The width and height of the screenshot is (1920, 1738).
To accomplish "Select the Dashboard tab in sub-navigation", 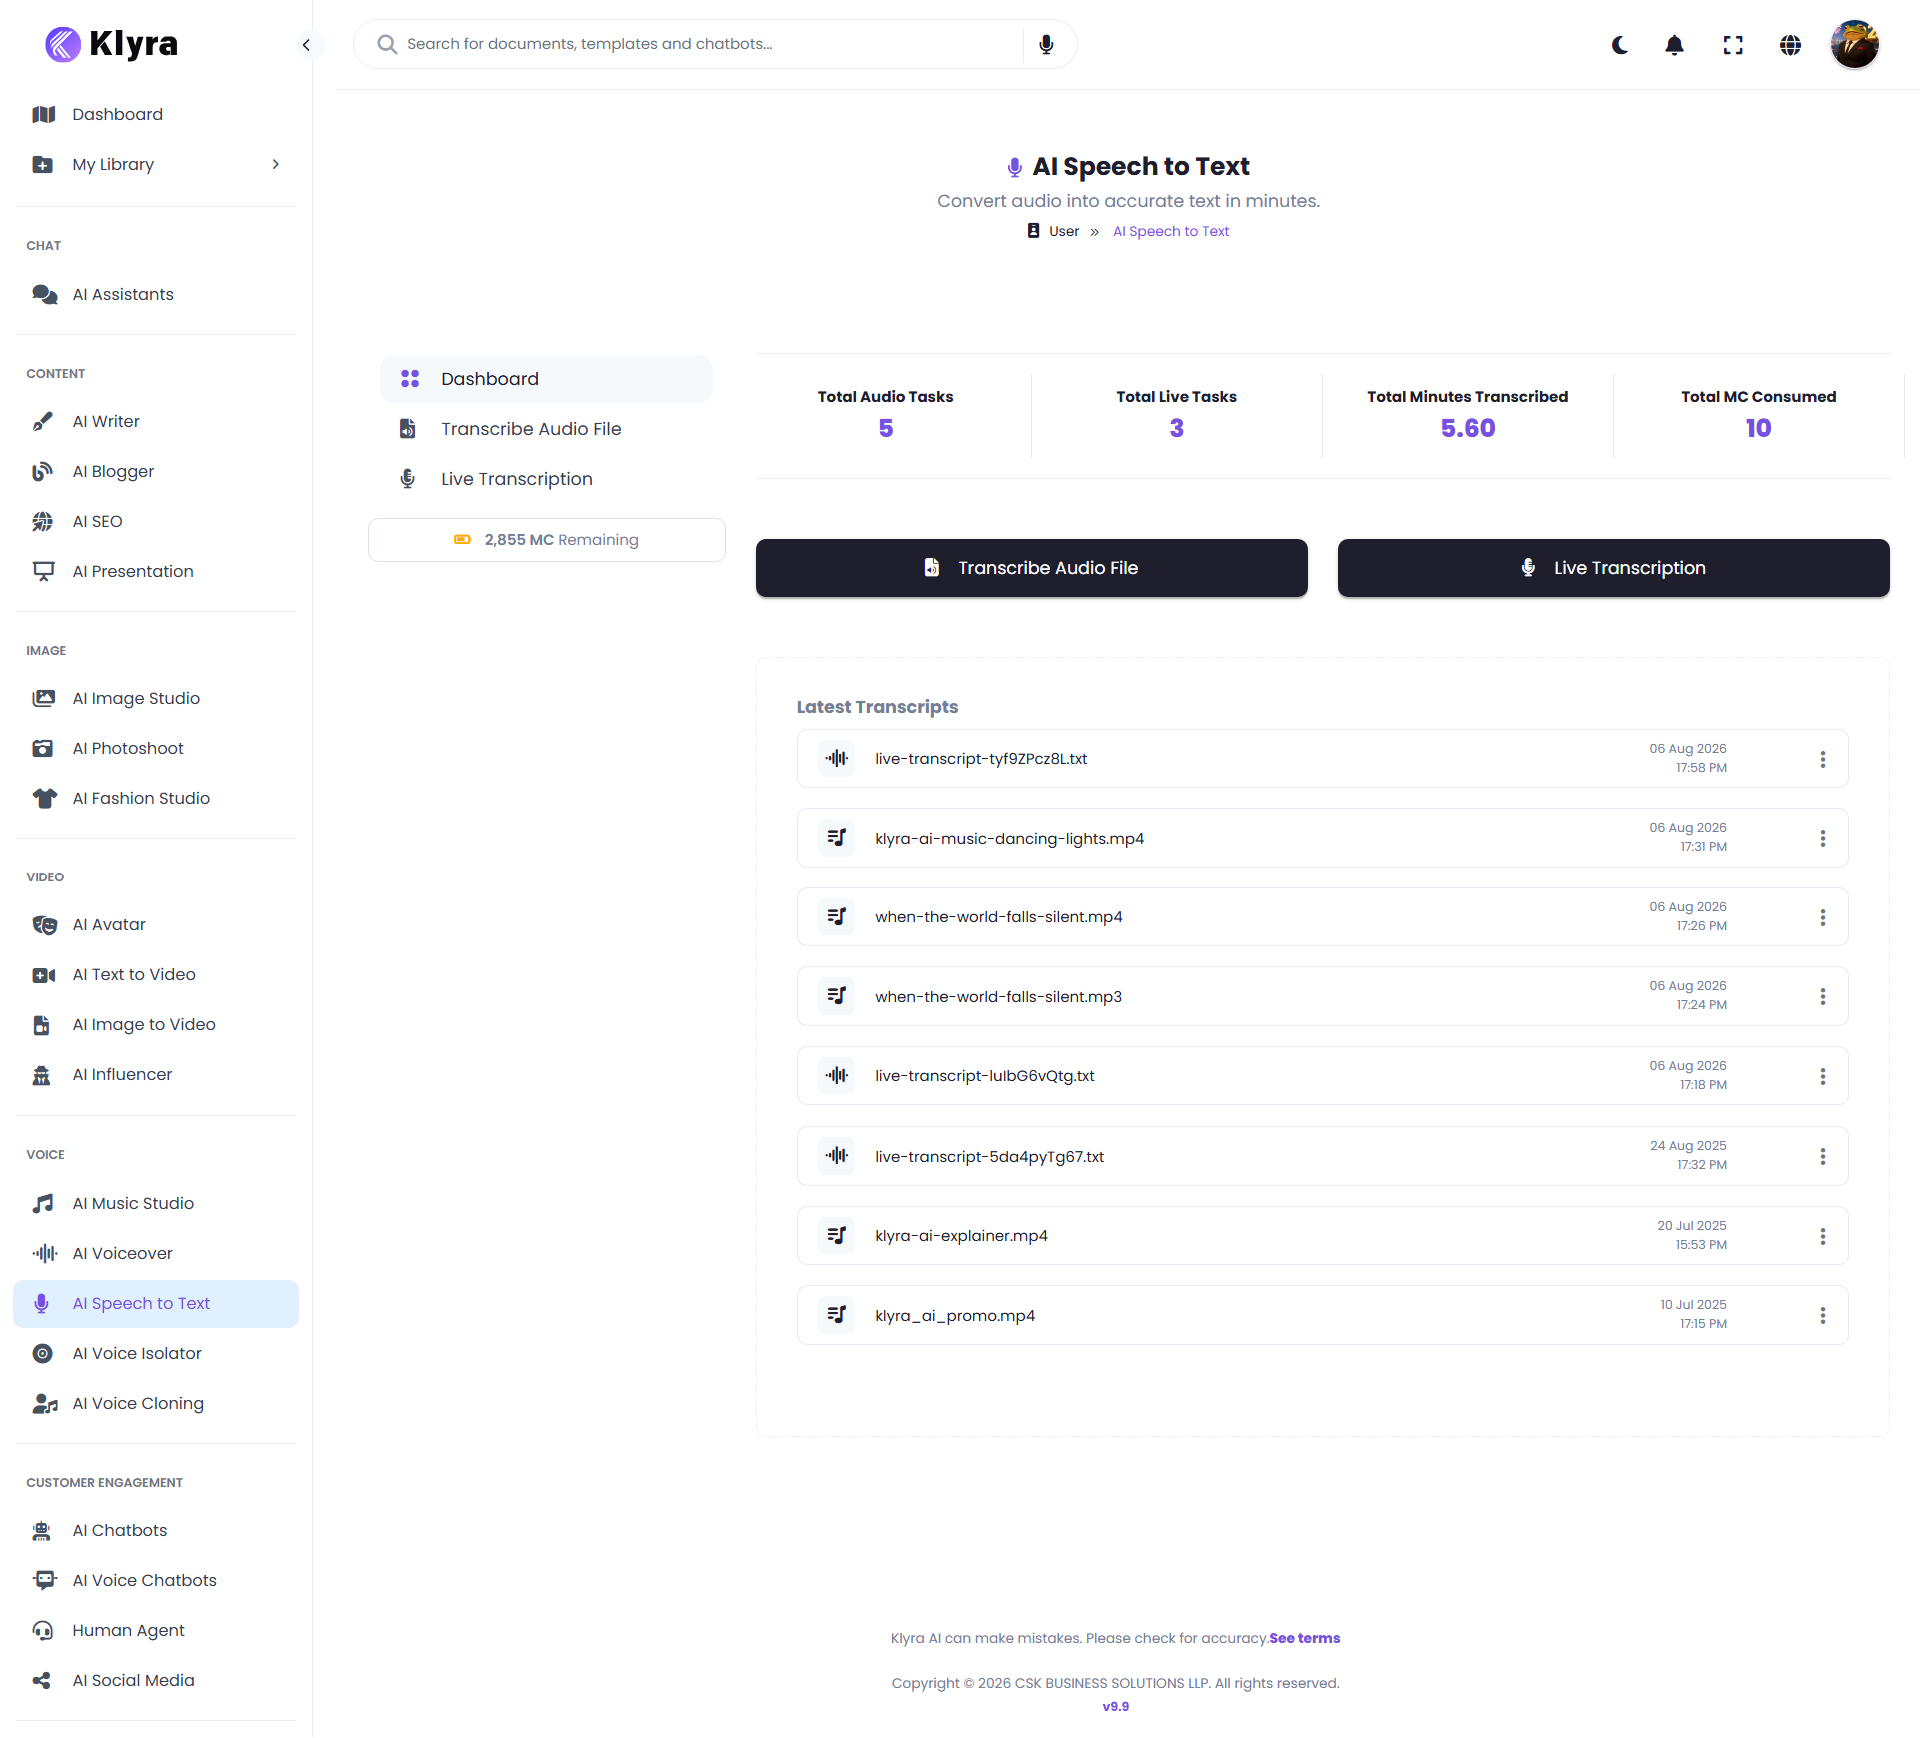I will (x=546, y=379).
